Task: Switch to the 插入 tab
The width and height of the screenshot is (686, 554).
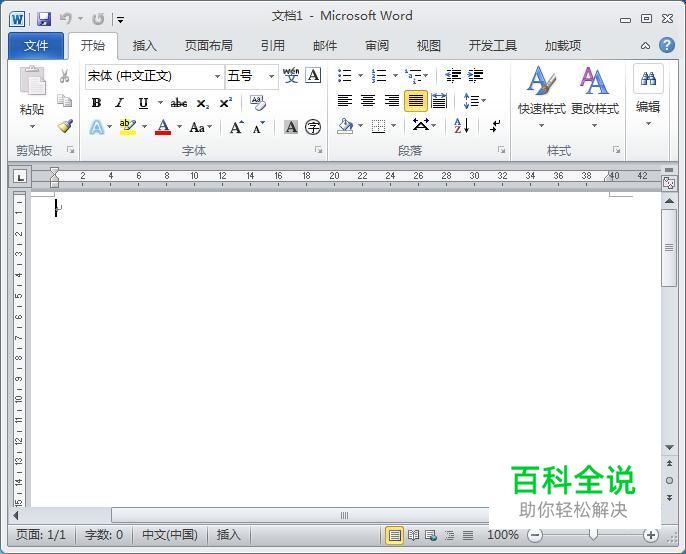Action: click(x=144, y=46)
